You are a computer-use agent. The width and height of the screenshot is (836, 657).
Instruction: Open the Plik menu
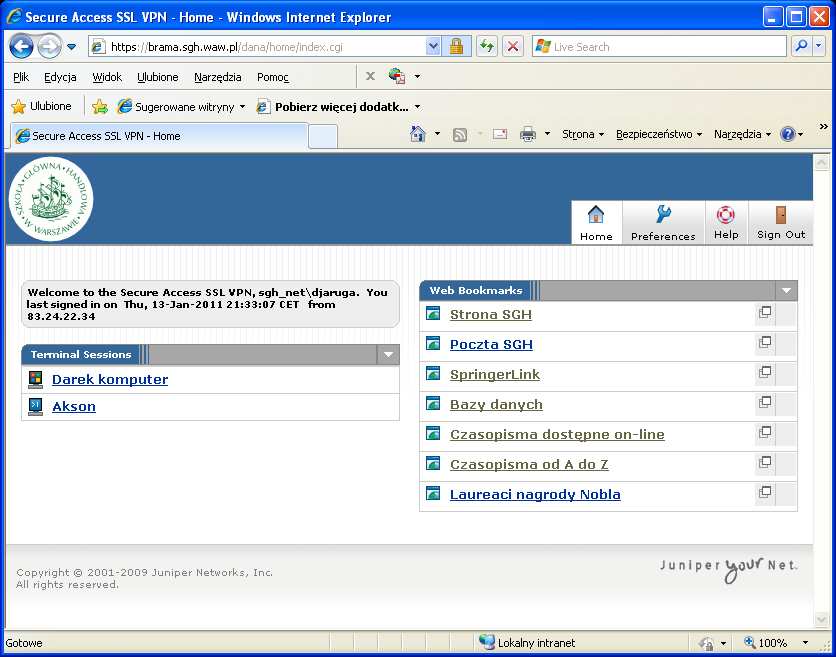21,77
